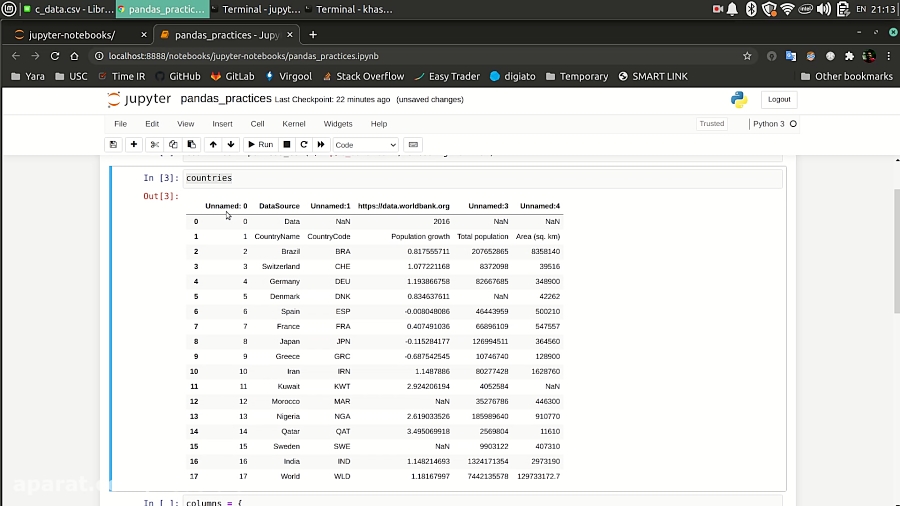
Task: Bookmark this page with star icon
Action: [747, 56]
